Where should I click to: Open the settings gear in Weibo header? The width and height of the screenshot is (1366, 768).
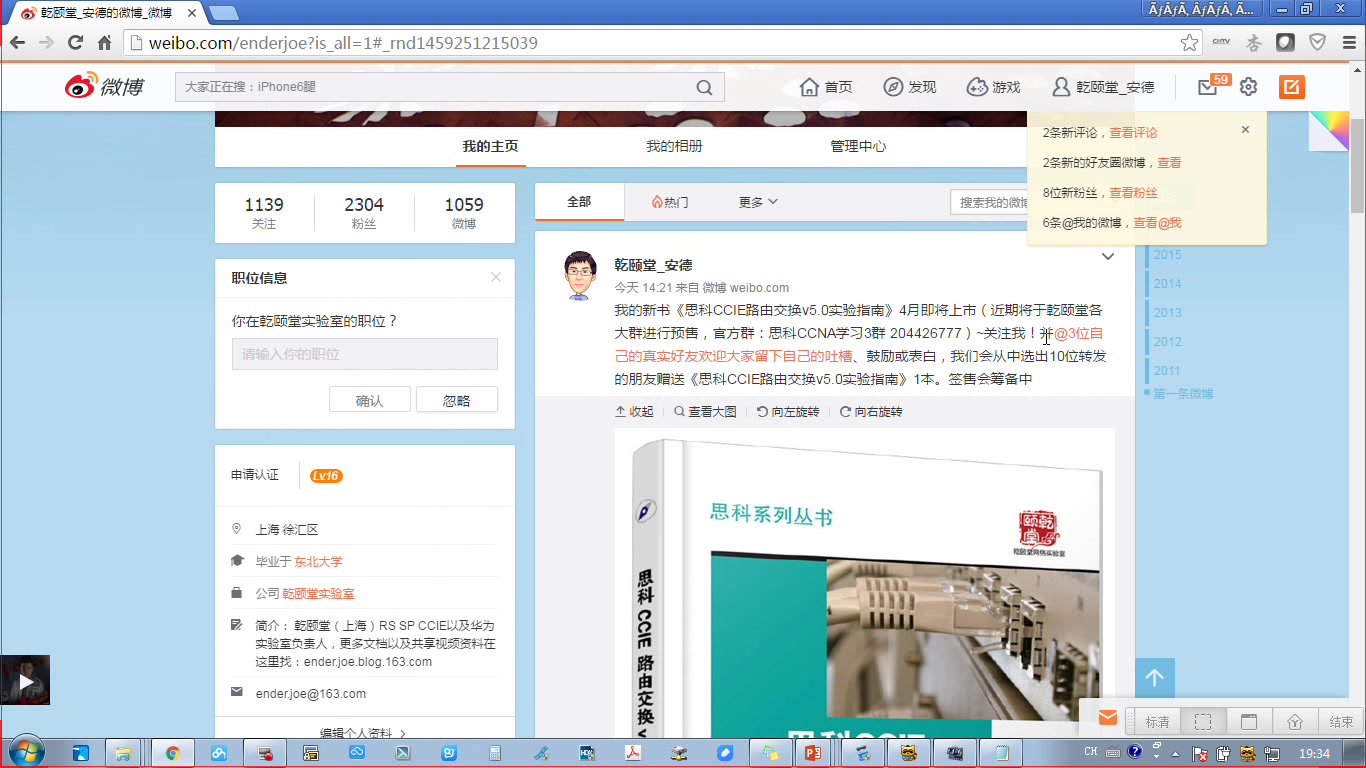tap(1248, 87)
